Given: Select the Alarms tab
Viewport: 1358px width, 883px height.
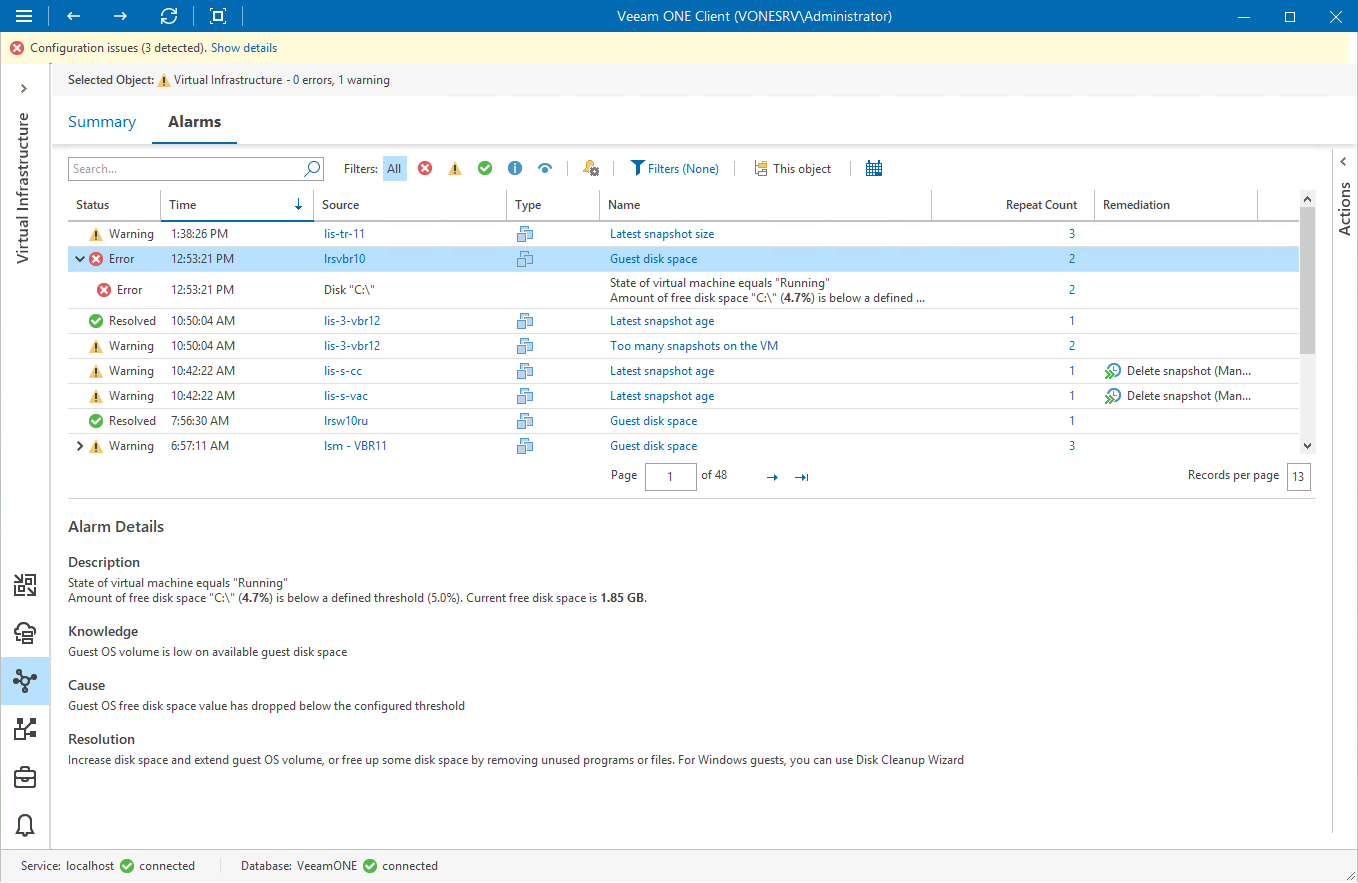Looking at the screenshot, I should (x=194, y=121).
